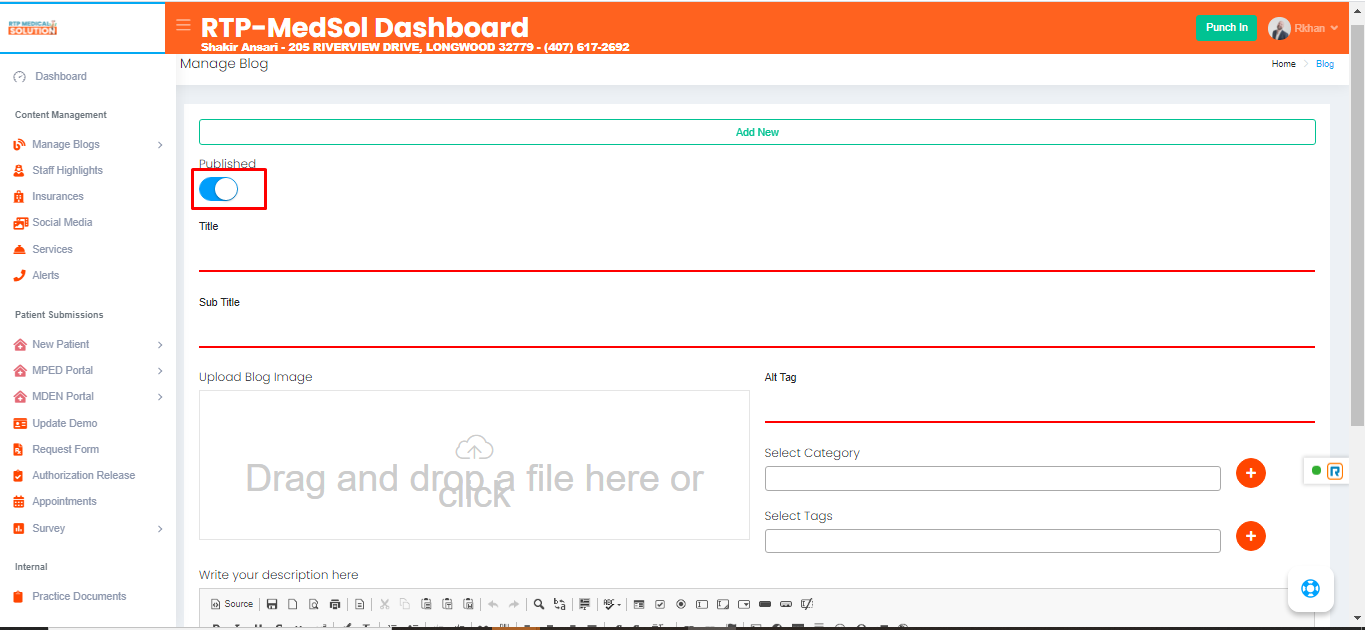Insert a Checkbox field from editor toolbar

pos(660,604)
